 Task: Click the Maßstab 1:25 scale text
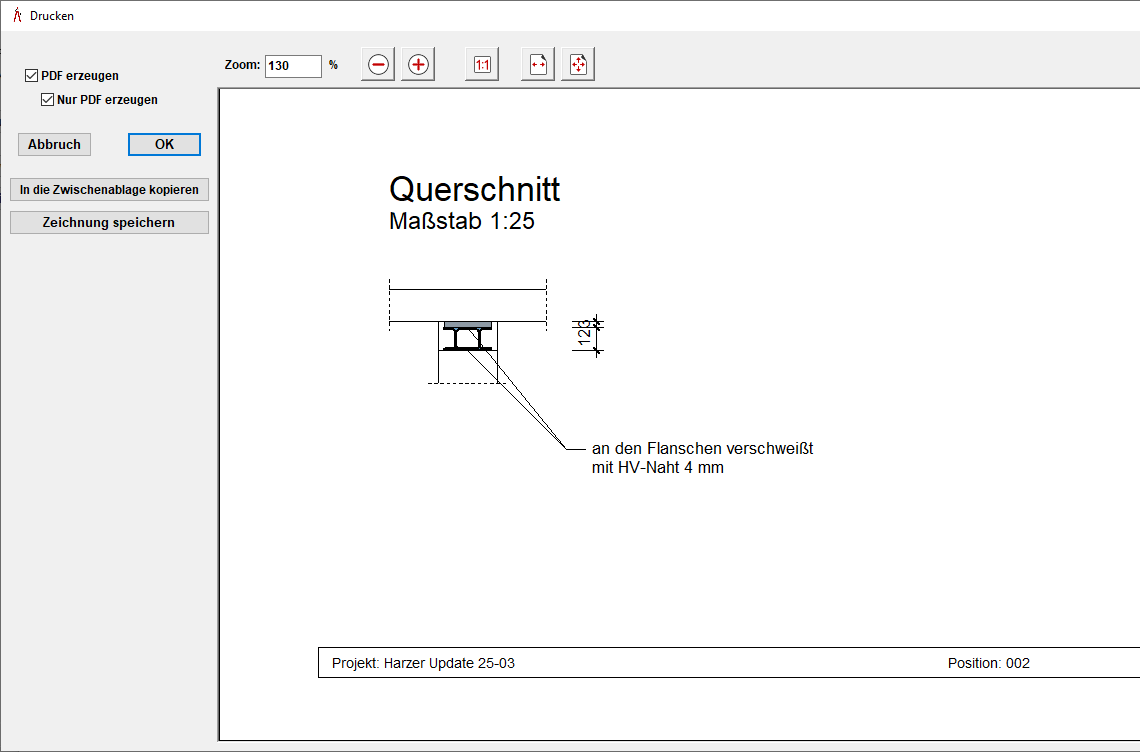pyautogui.click(x=461, y=222)
